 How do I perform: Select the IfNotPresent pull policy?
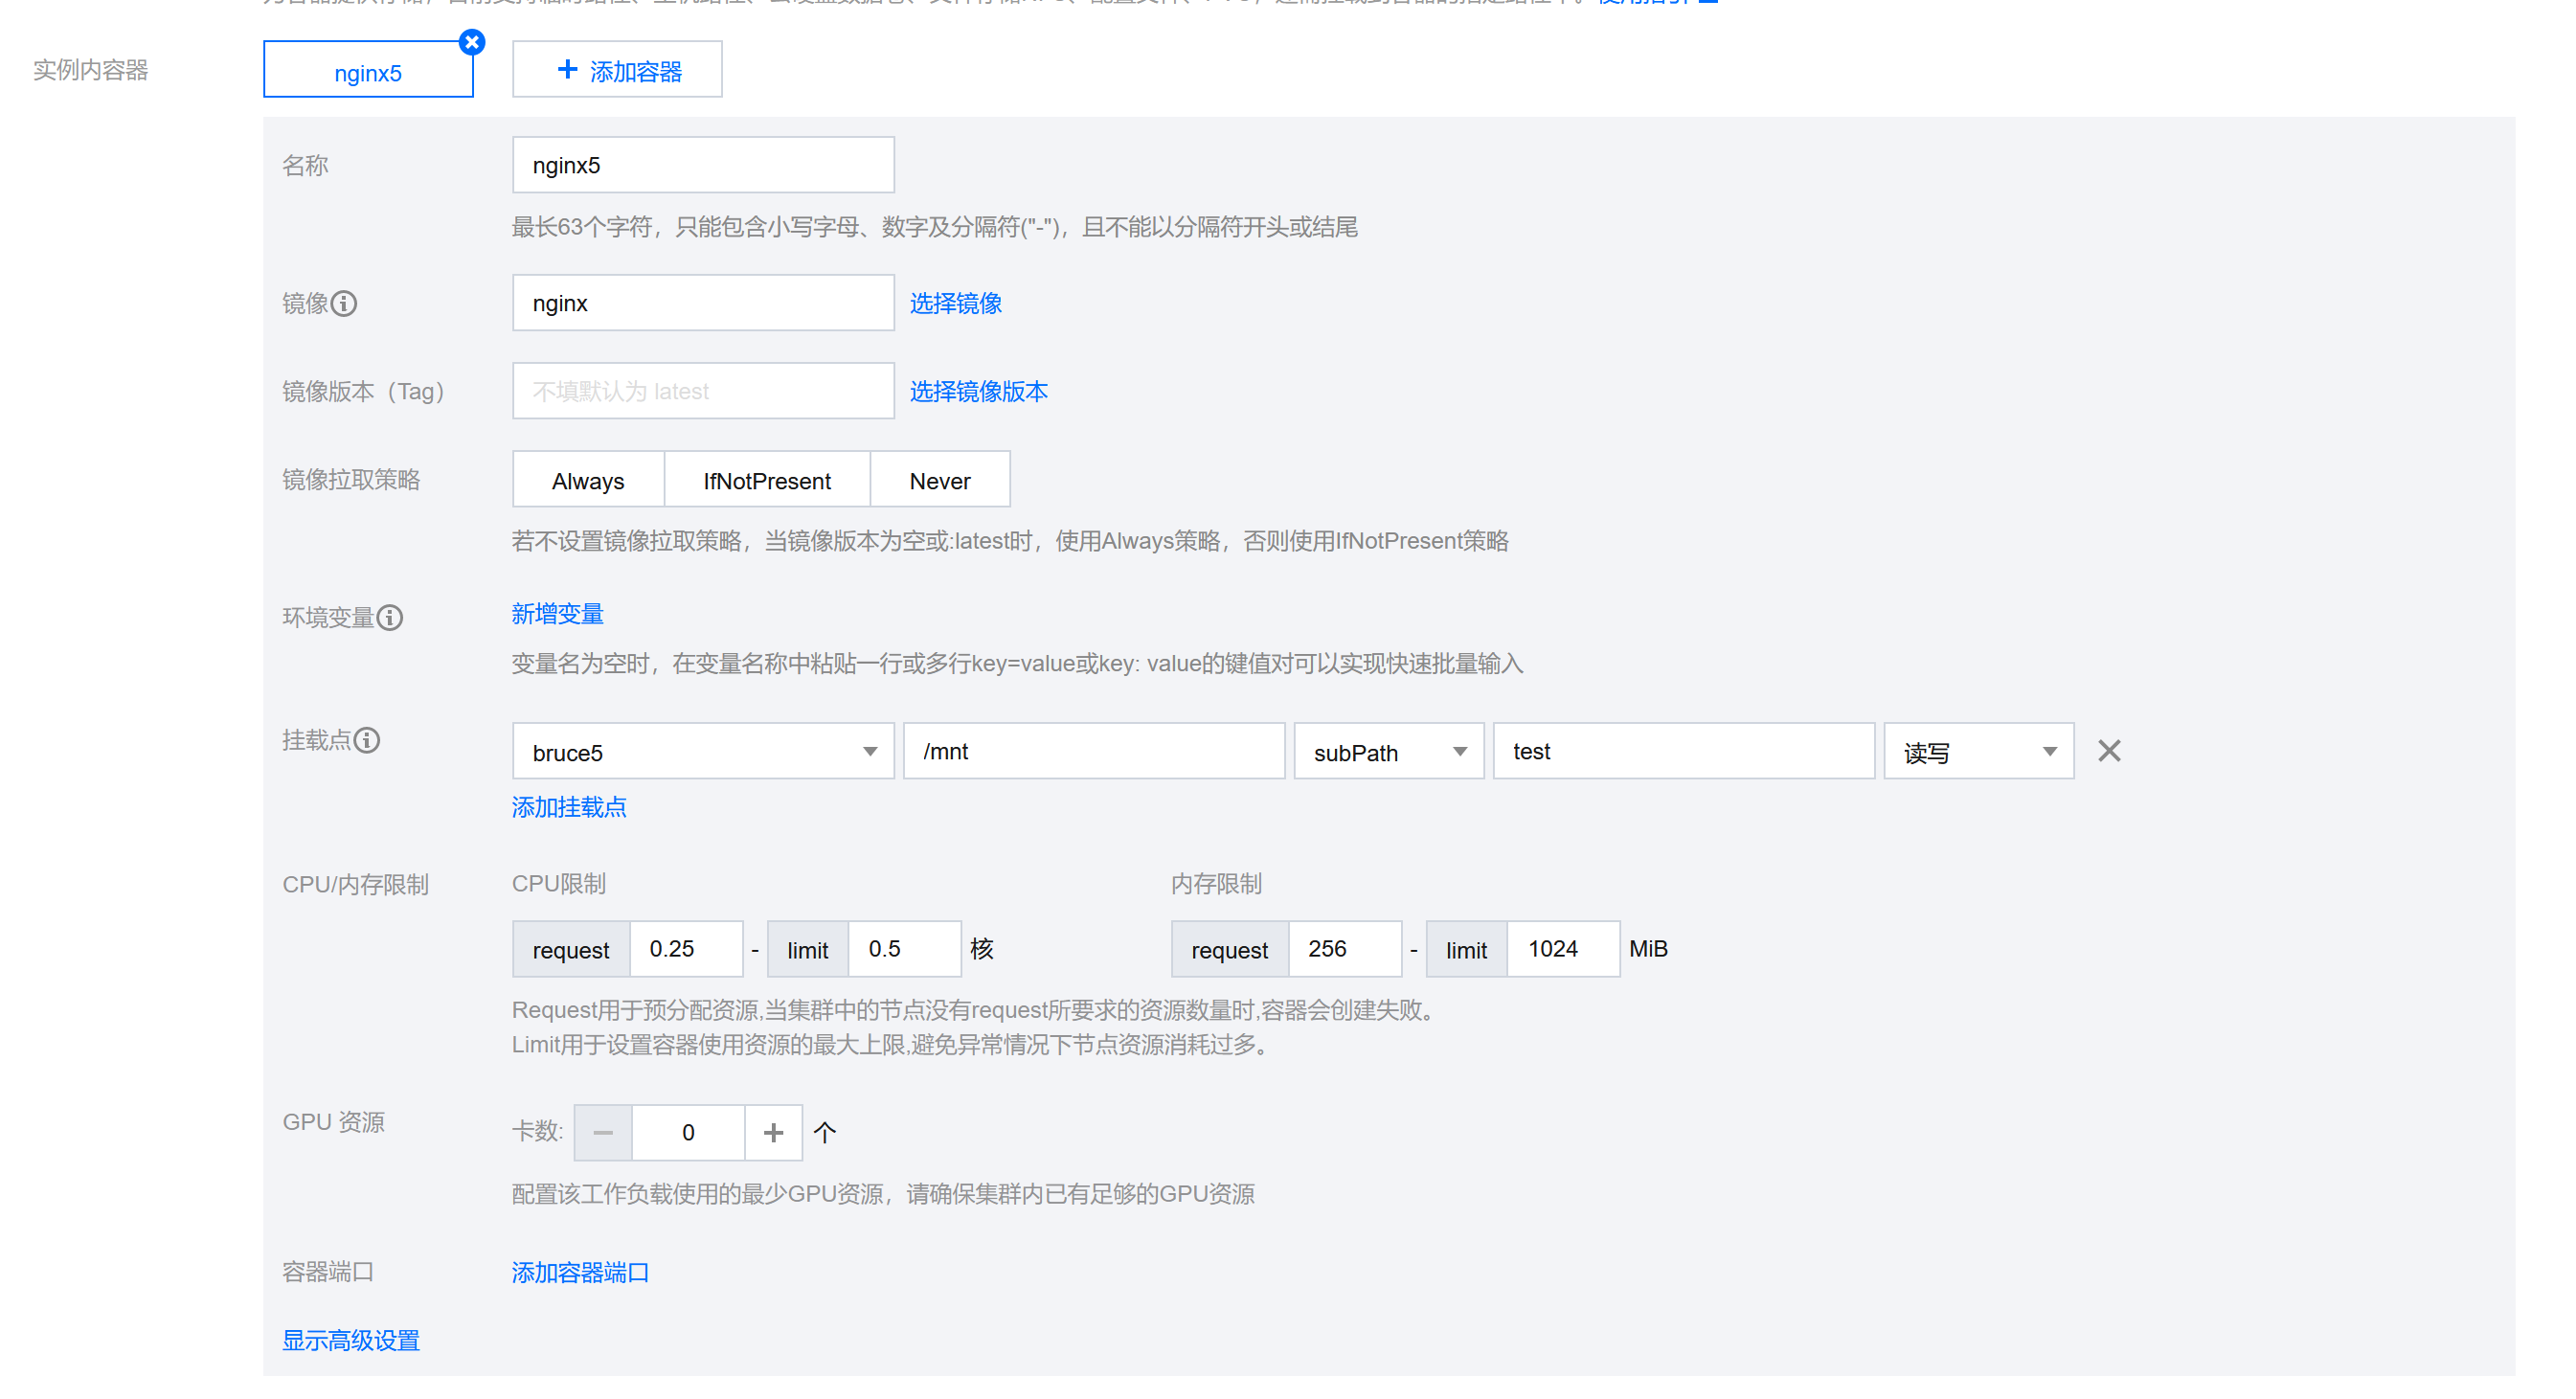point(767,480)
